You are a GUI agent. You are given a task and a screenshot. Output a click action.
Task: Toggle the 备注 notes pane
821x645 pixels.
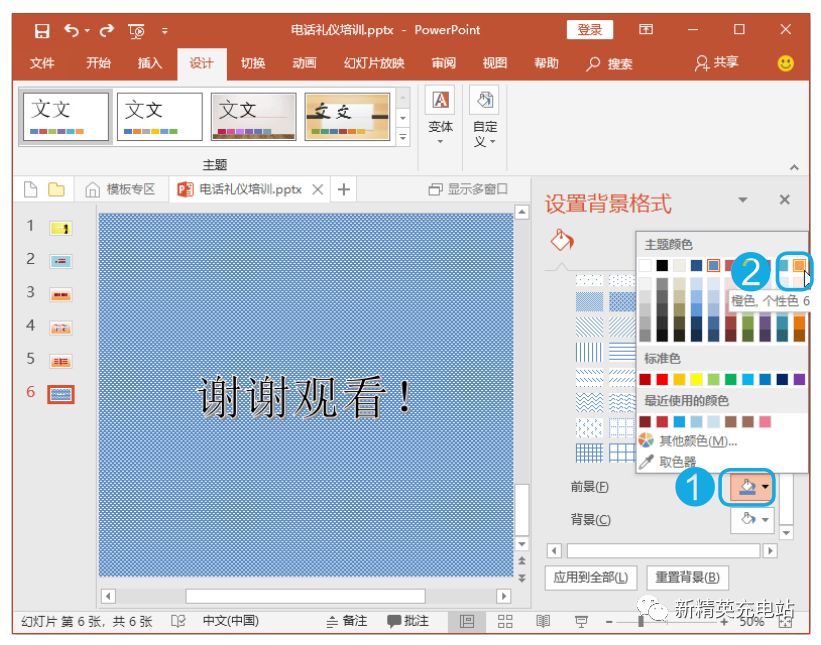(x=347, y=621)
